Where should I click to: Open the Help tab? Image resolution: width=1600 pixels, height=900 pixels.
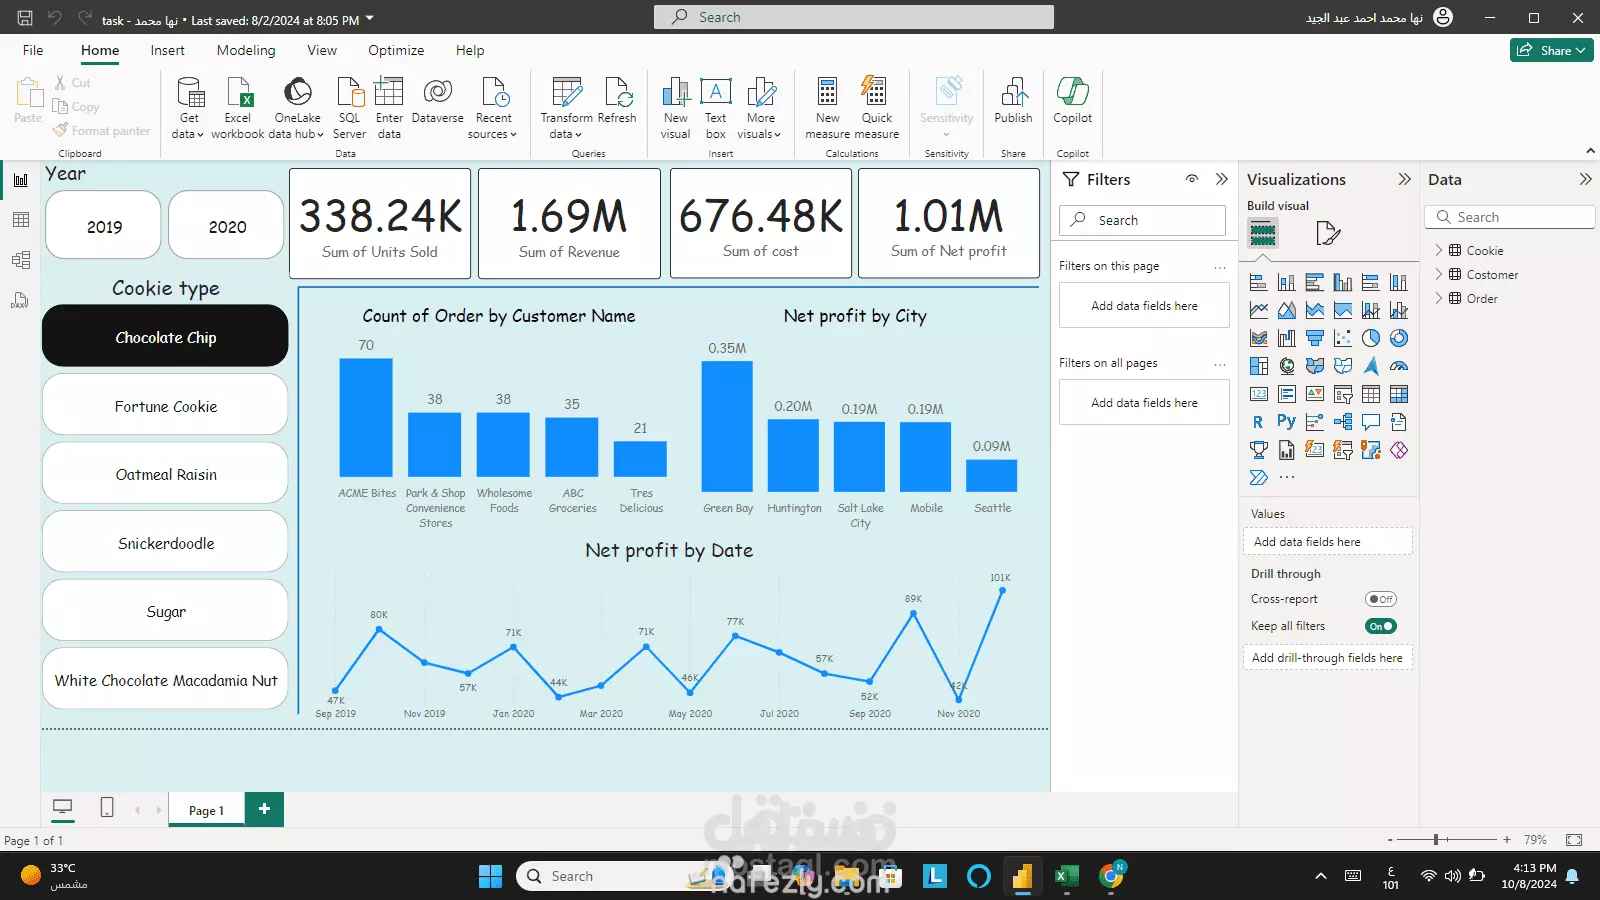click(470, 50)
